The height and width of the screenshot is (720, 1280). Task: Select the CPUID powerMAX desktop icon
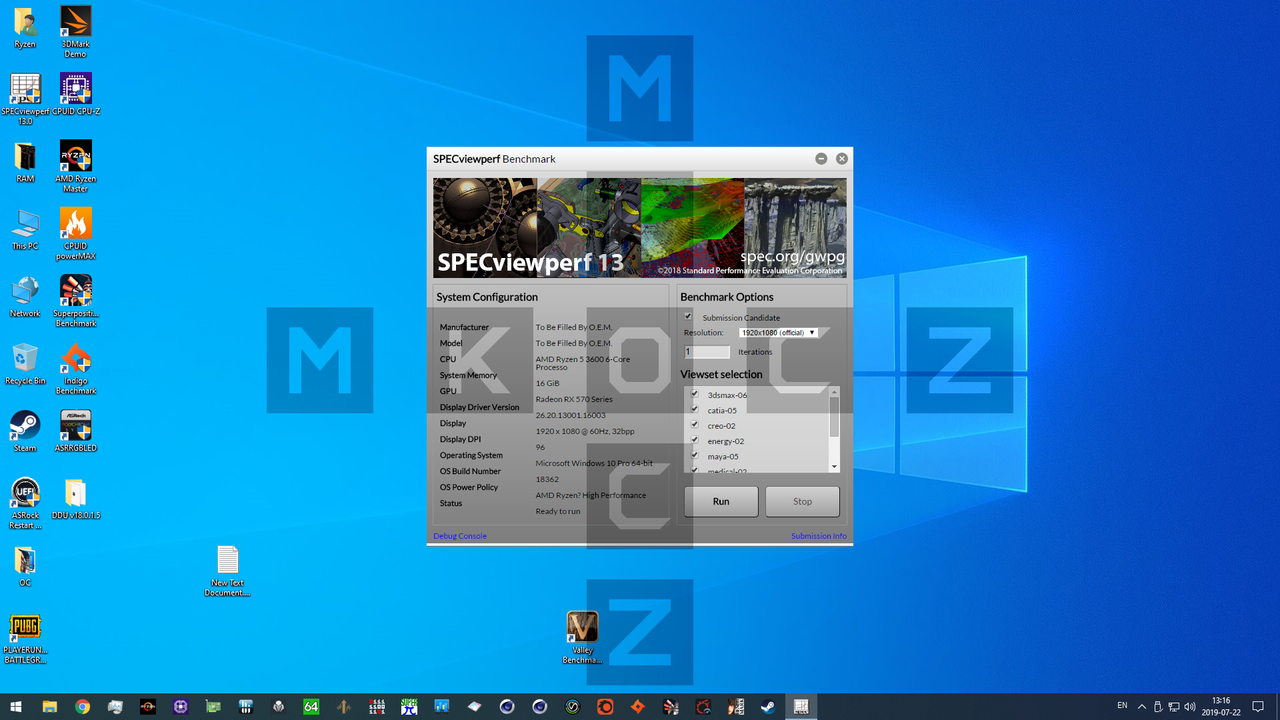click(x=75, y=233)
